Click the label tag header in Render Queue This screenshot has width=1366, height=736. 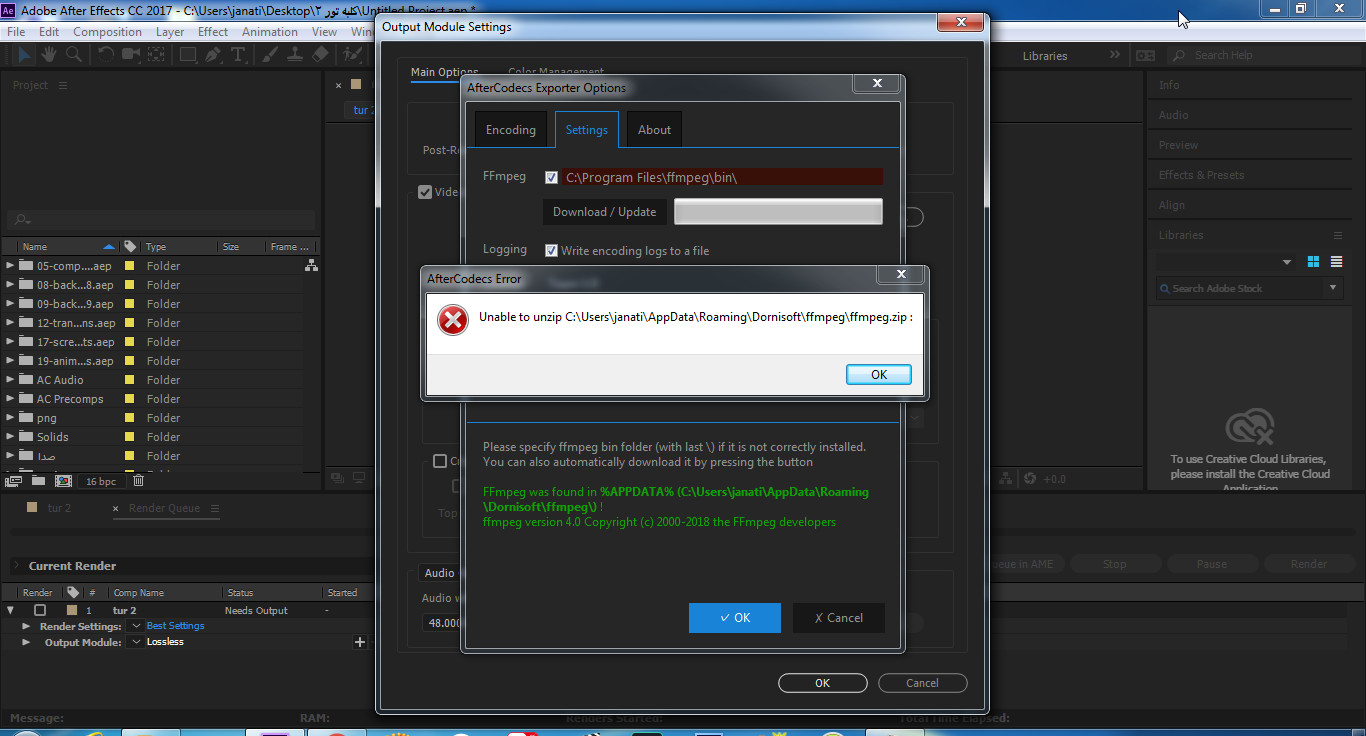coord(73,592)
